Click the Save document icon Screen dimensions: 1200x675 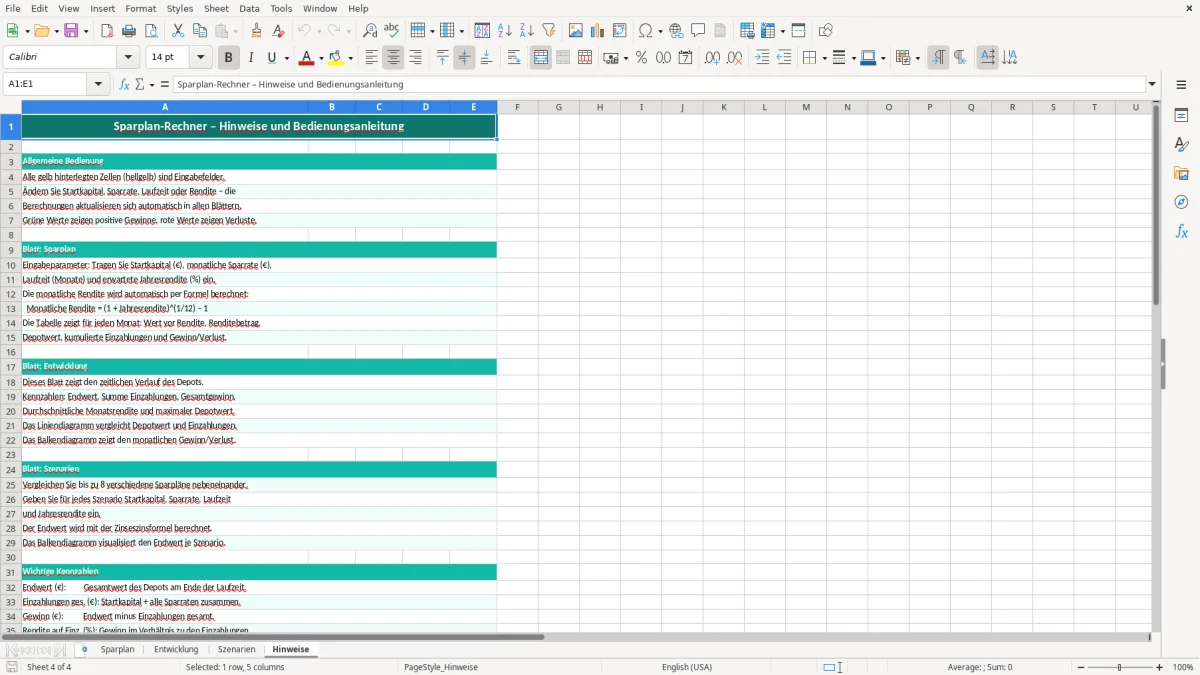click(71, 30)
